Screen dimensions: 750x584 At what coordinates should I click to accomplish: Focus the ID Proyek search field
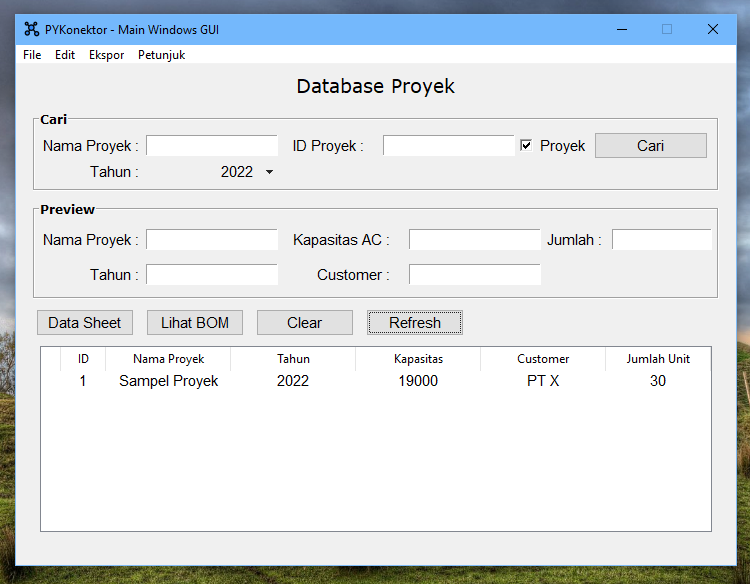coord(449,145)
